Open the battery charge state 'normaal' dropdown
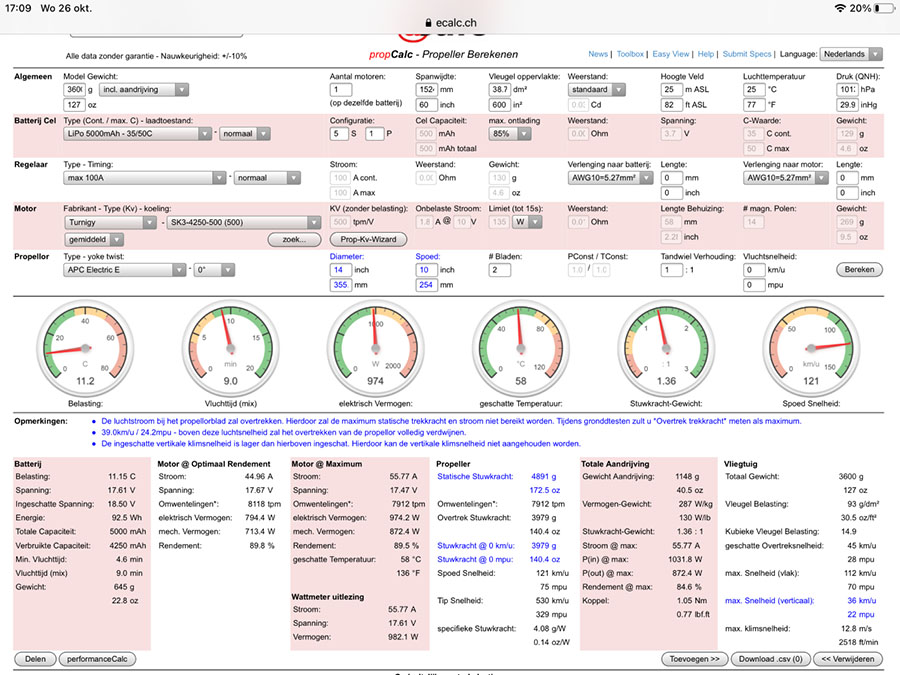Viewport: 900px width, 675px height. (x=244, y=134)
